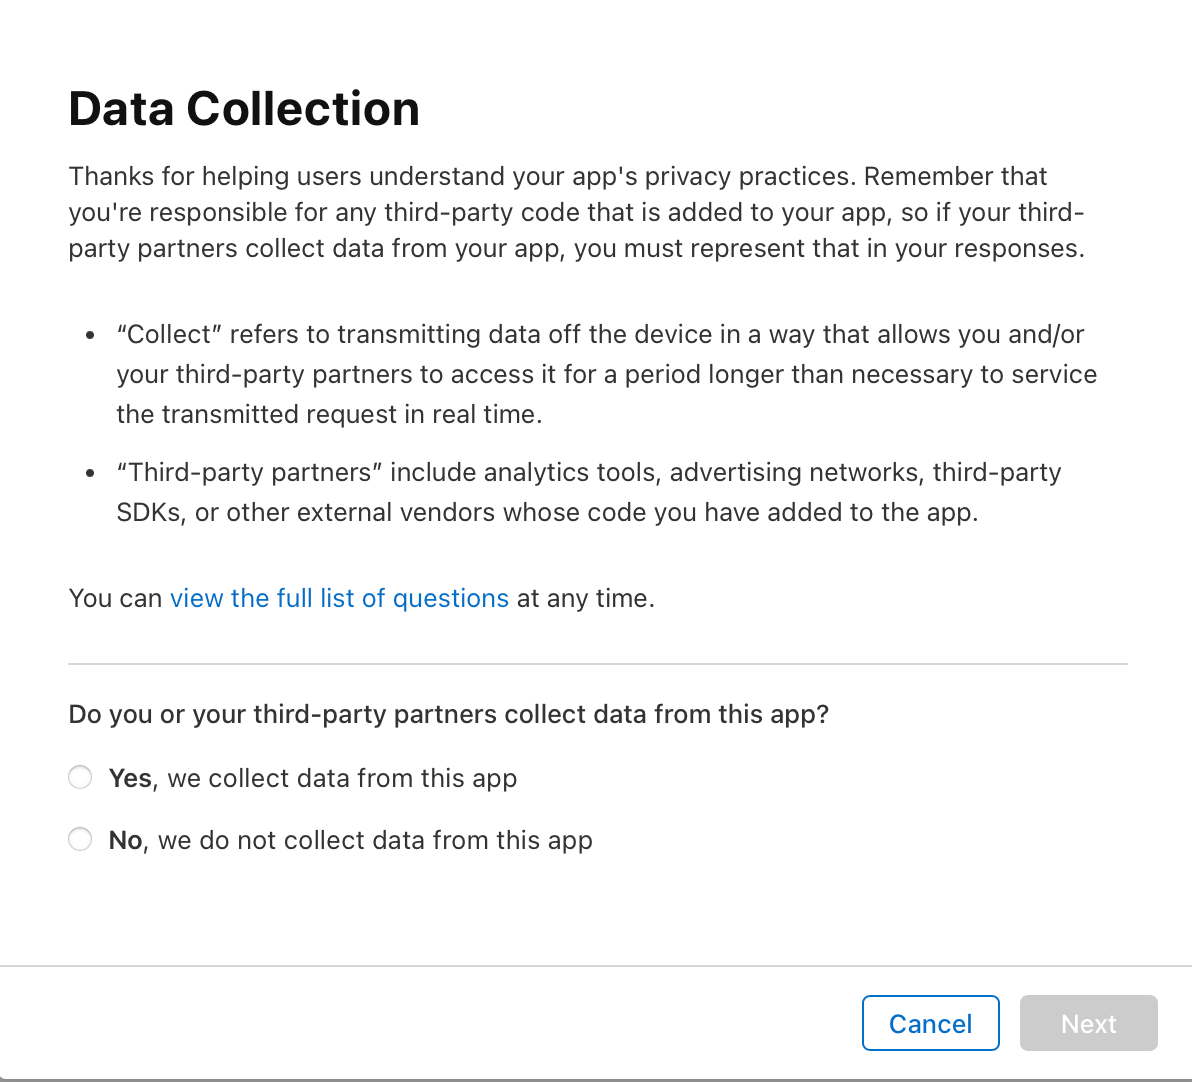1192x1082 pixels.
Task: Click the "Third-party partners" definition bullet text
Action: 588,492
